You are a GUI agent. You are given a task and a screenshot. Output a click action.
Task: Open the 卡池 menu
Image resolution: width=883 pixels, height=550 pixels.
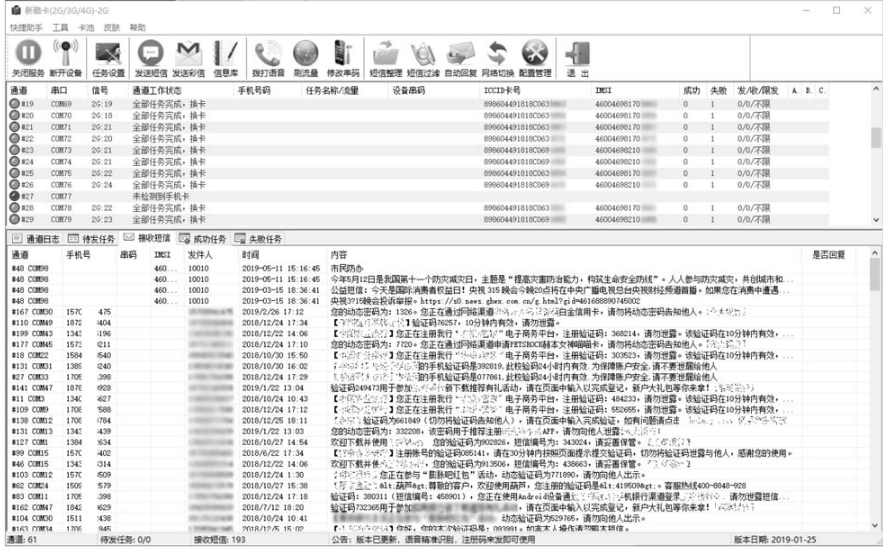pyautogui.click(x=86, y=27)
